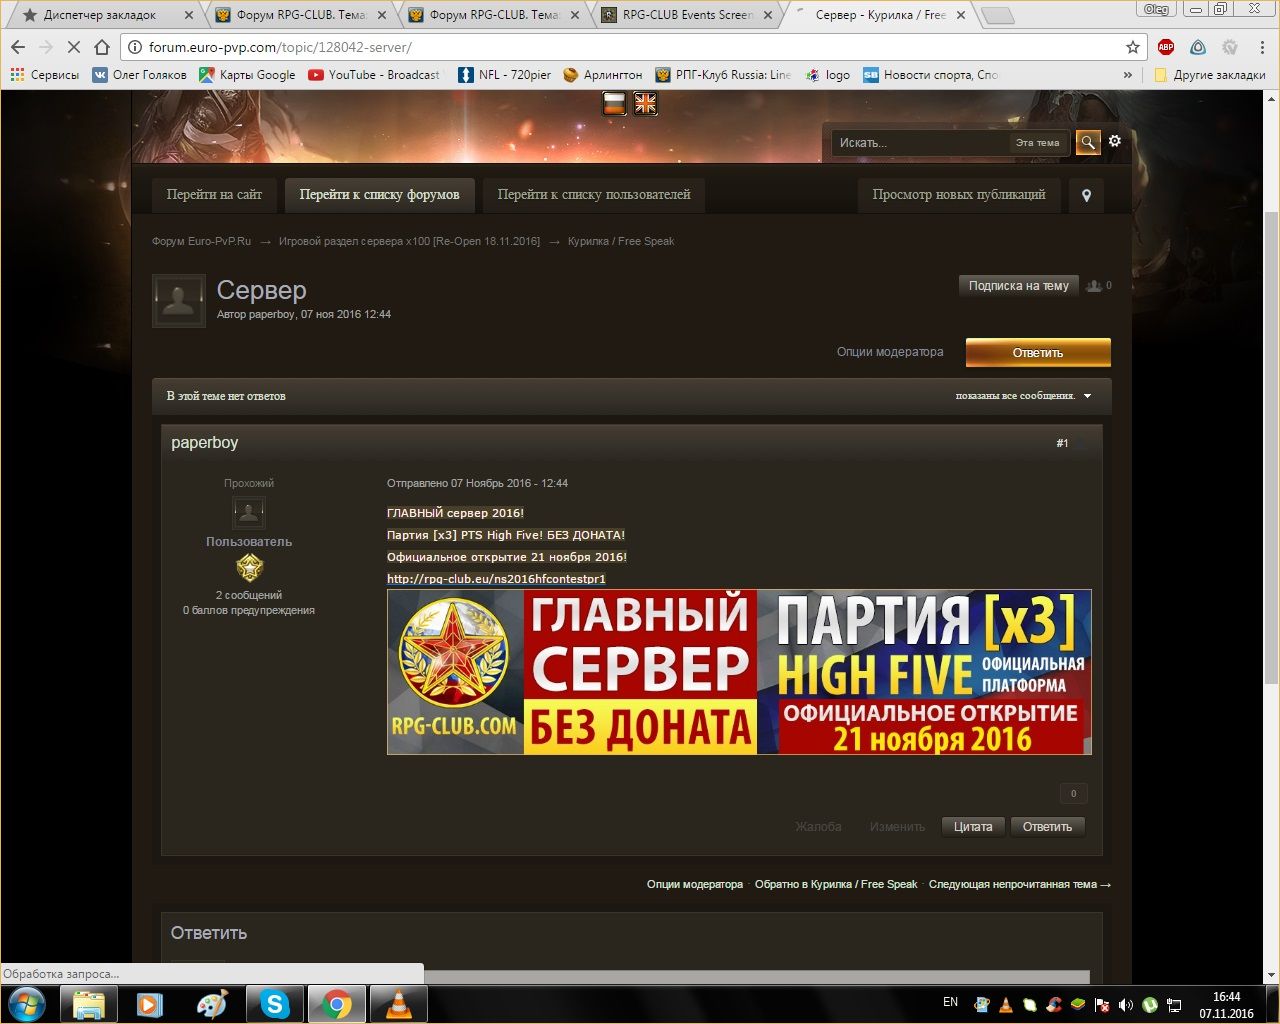Open the VK bookmark Олег Голяков

139,75
